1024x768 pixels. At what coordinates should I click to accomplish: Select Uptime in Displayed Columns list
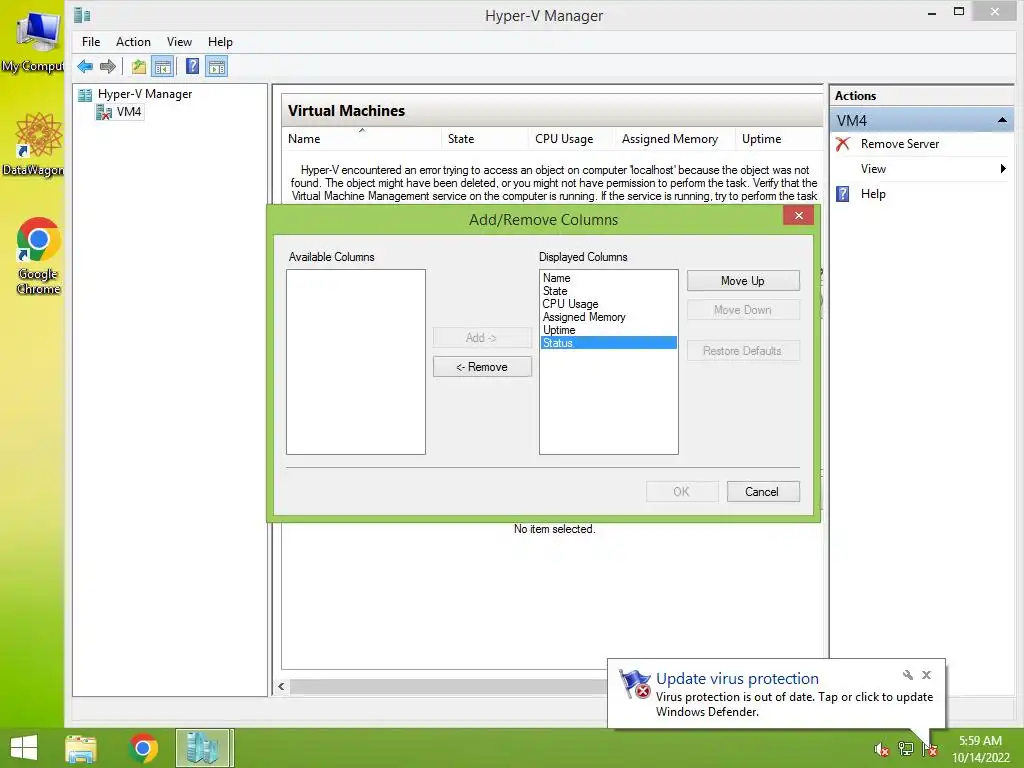pyautogui.click(x=608, y=330)
